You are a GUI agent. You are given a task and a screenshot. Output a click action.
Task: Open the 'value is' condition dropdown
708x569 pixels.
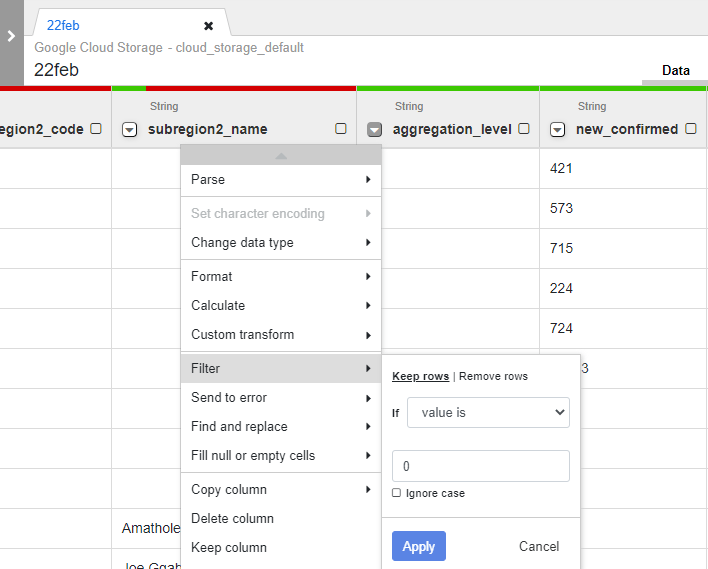click(488, 412)
